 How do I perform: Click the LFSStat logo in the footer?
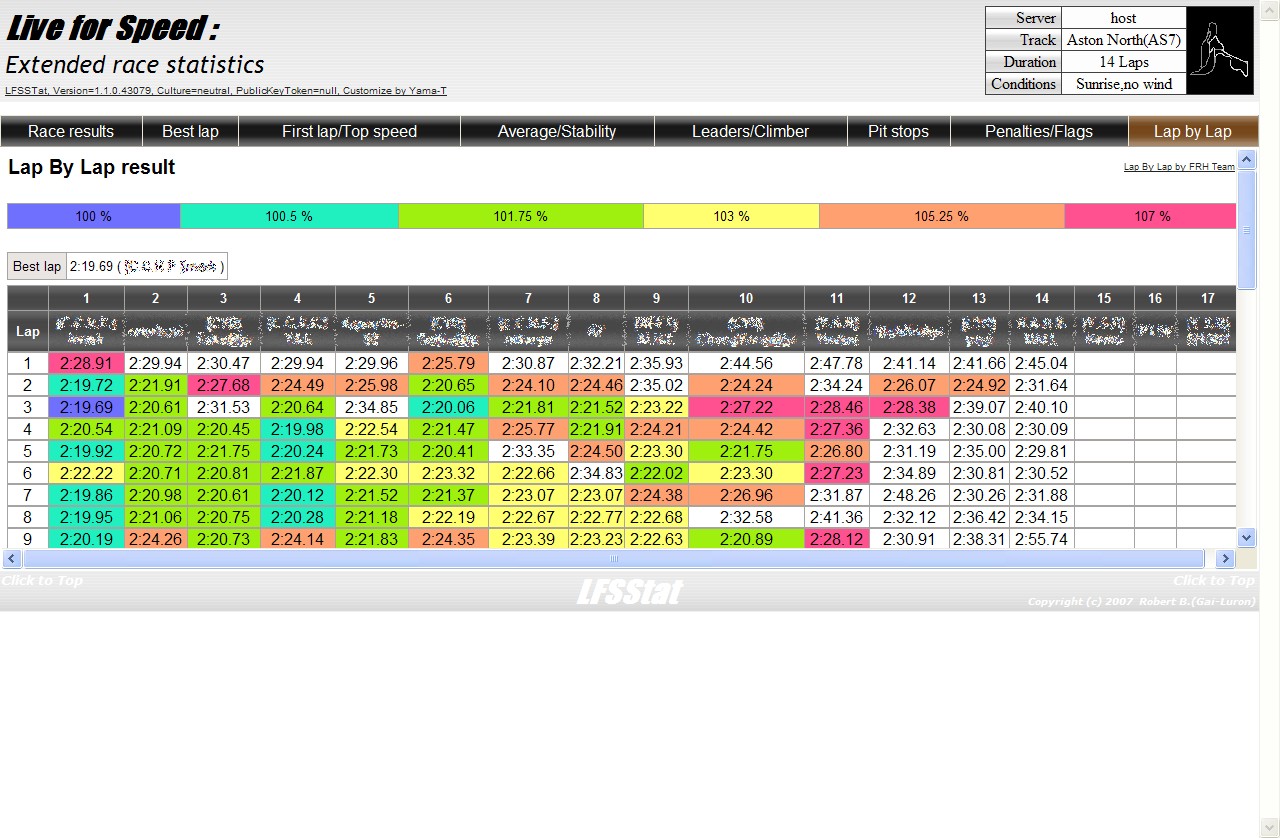click(629, 592)
